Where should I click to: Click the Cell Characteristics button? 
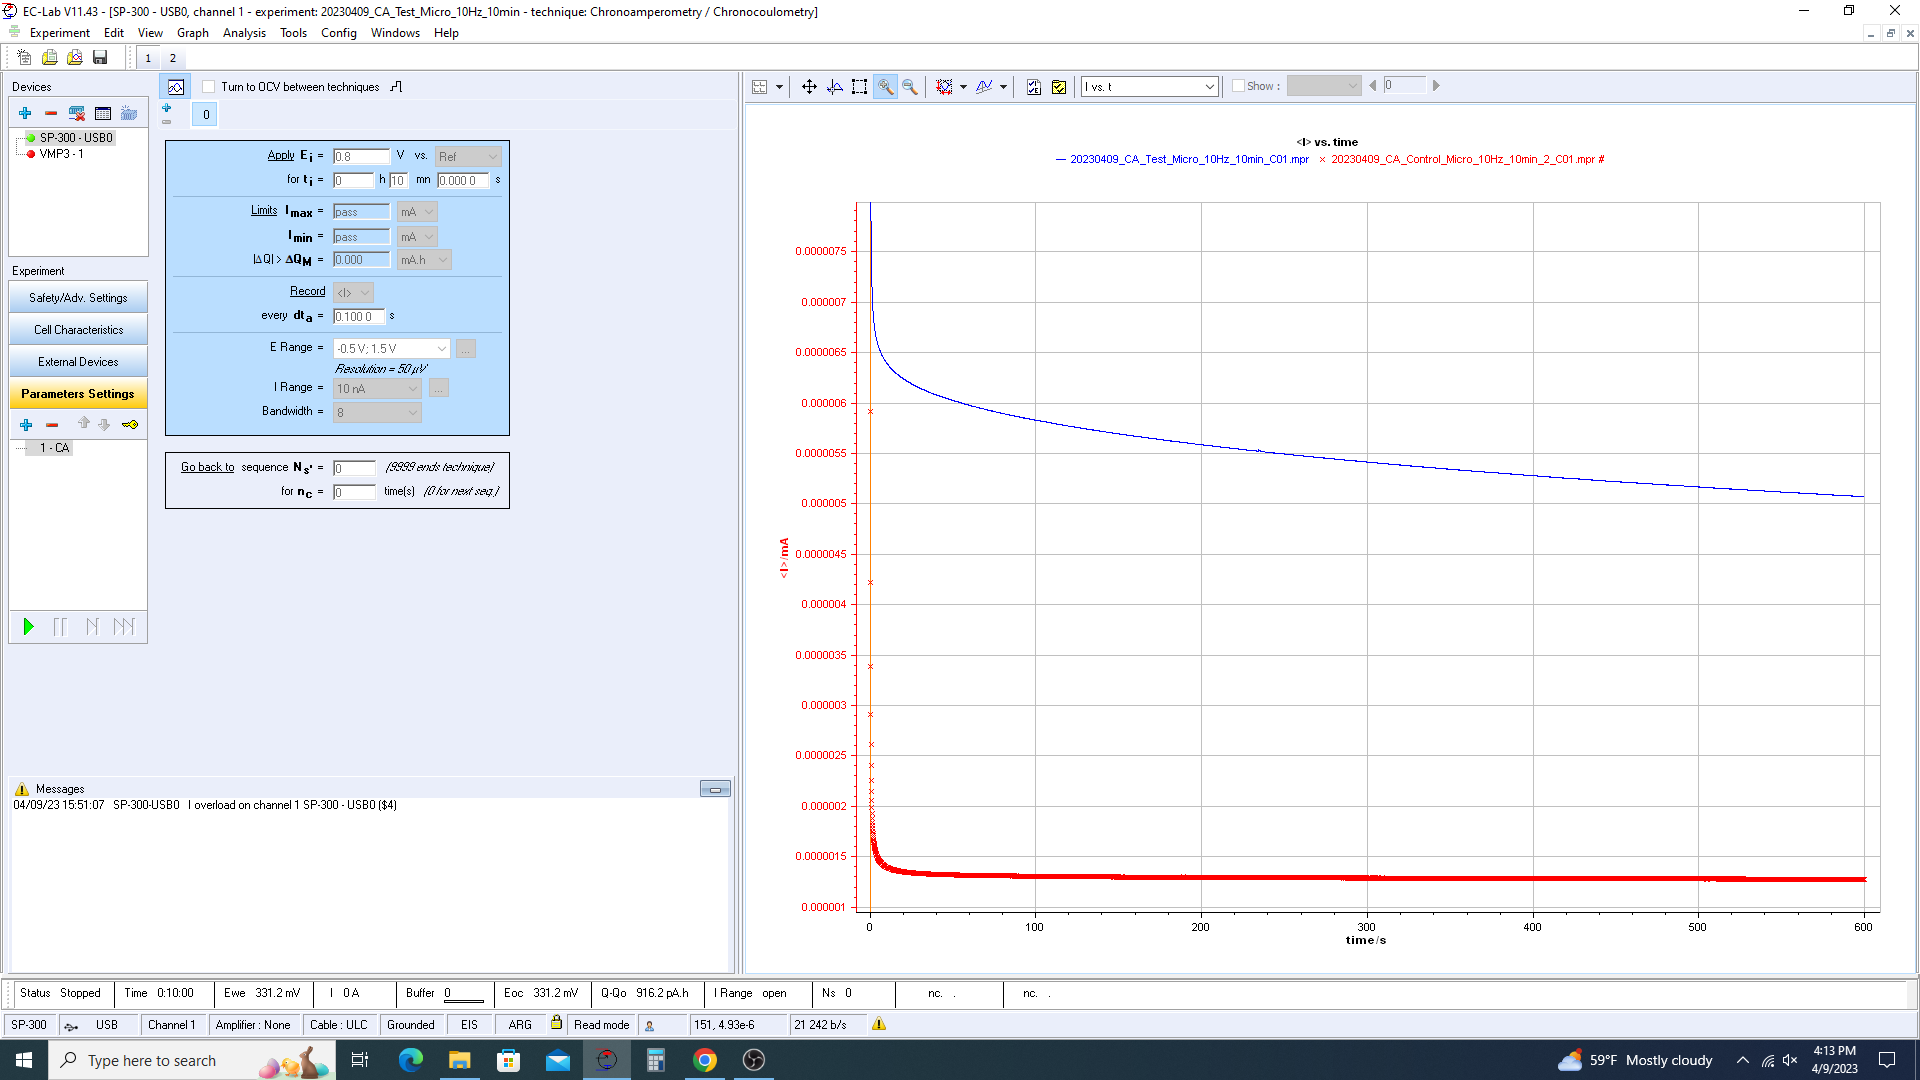click(x=78, y=330)
